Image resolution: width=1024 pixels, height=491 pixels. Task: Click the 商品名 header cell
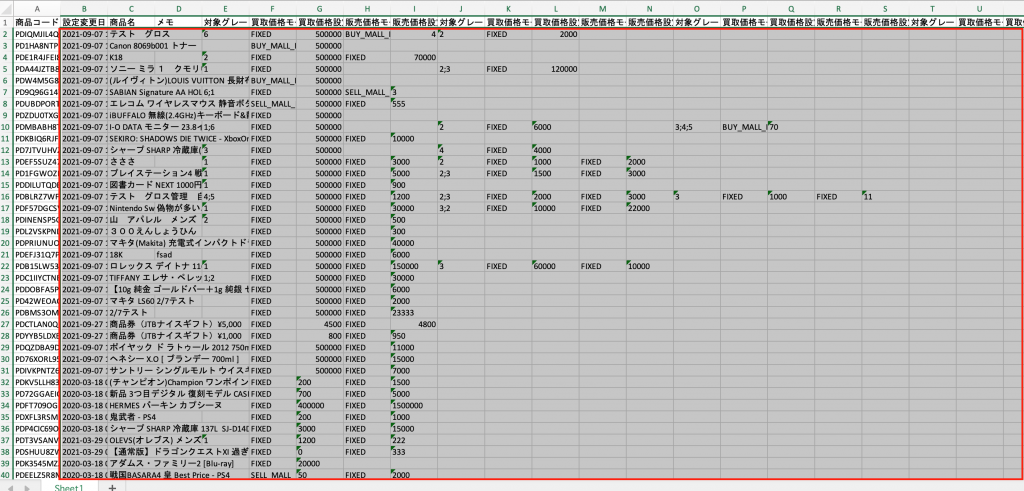(131, 22)
